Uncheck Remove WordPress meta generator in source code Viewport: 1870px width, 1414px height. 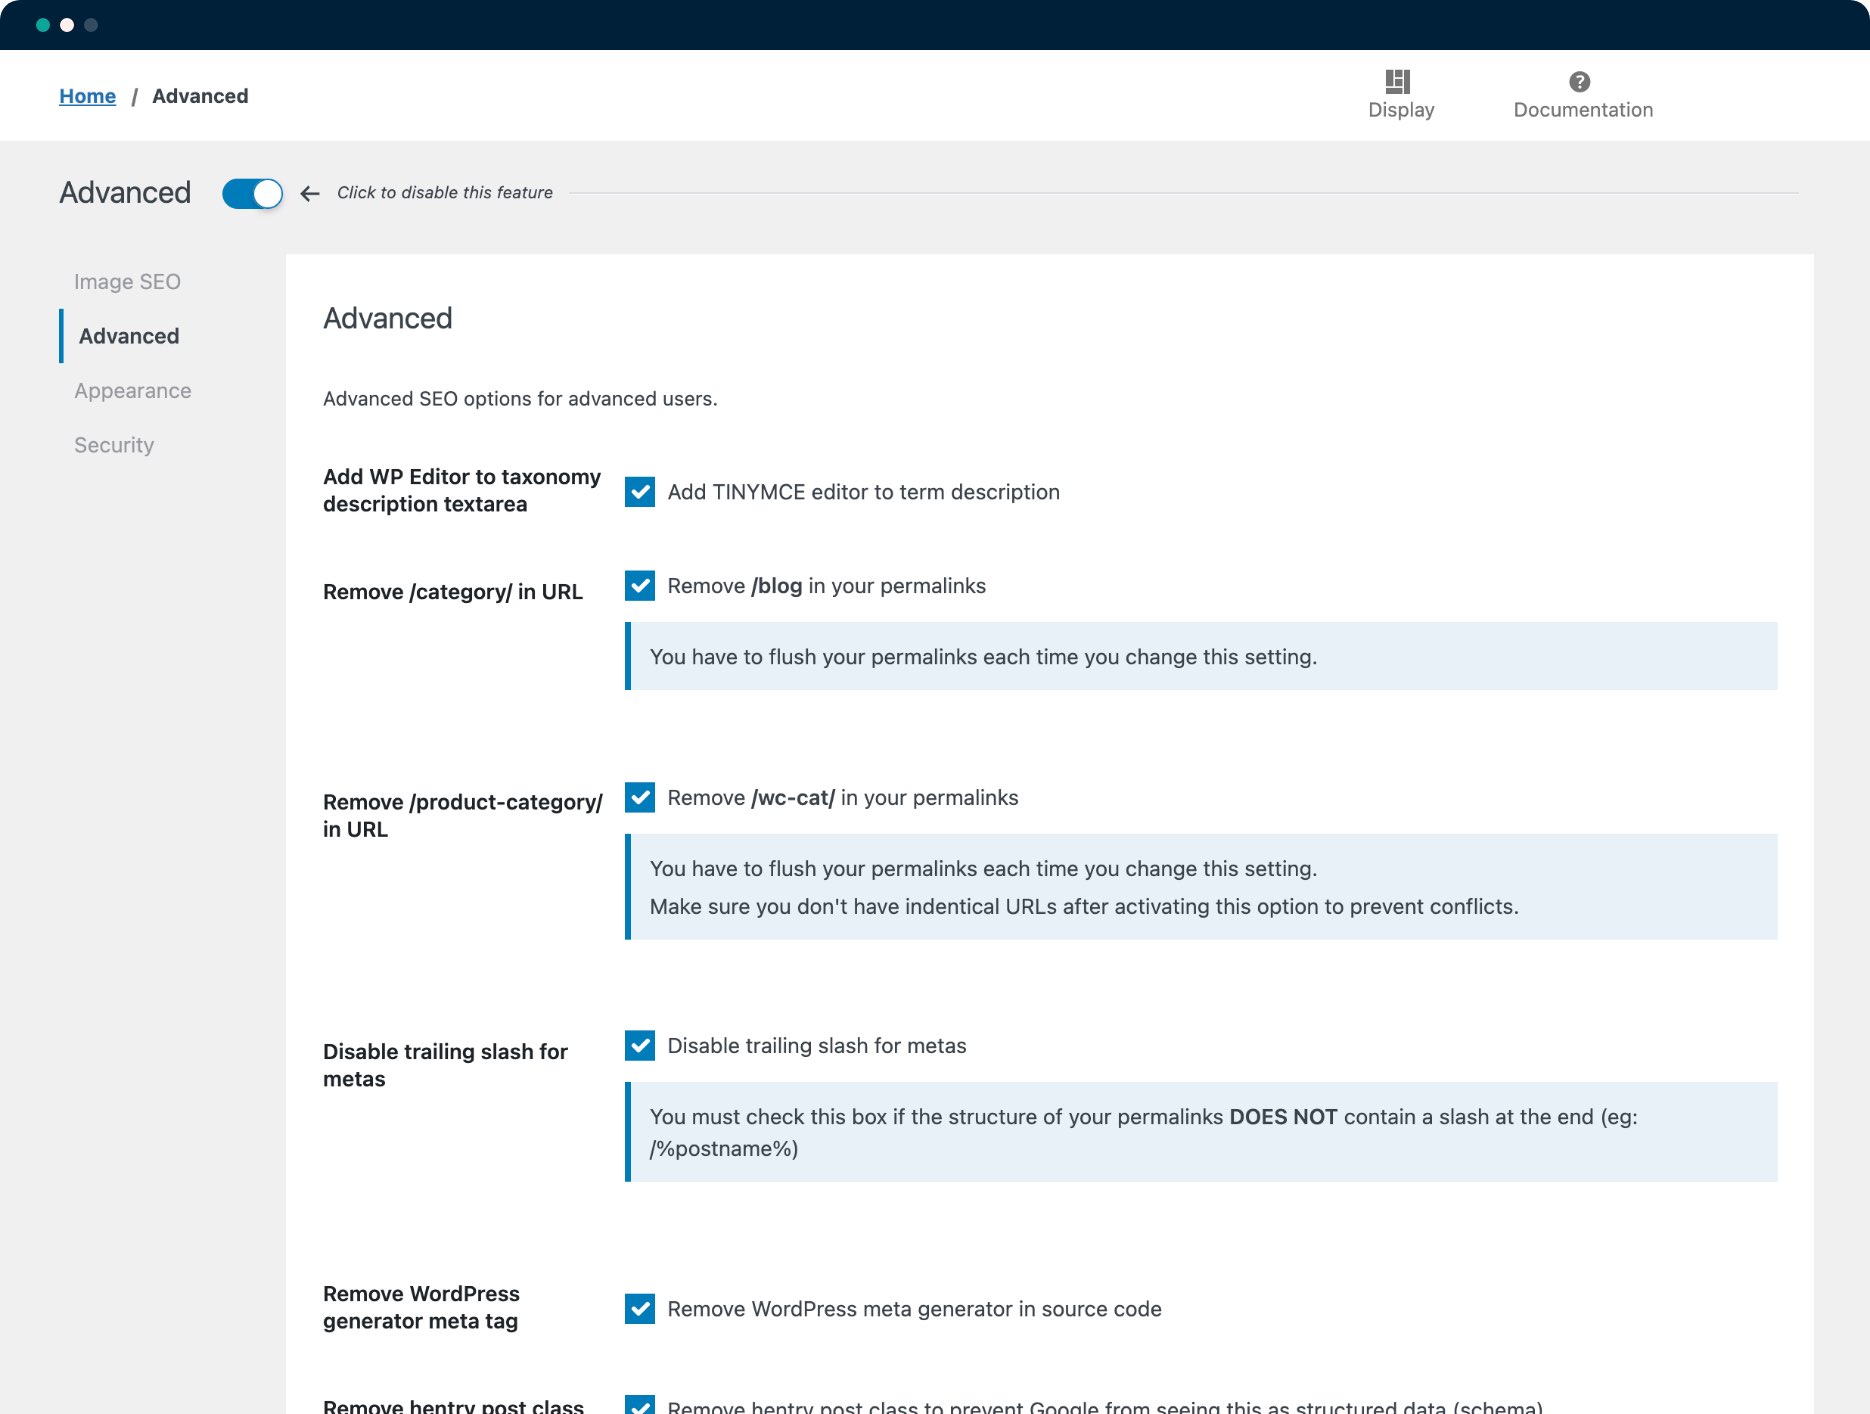coord(640,1309)
